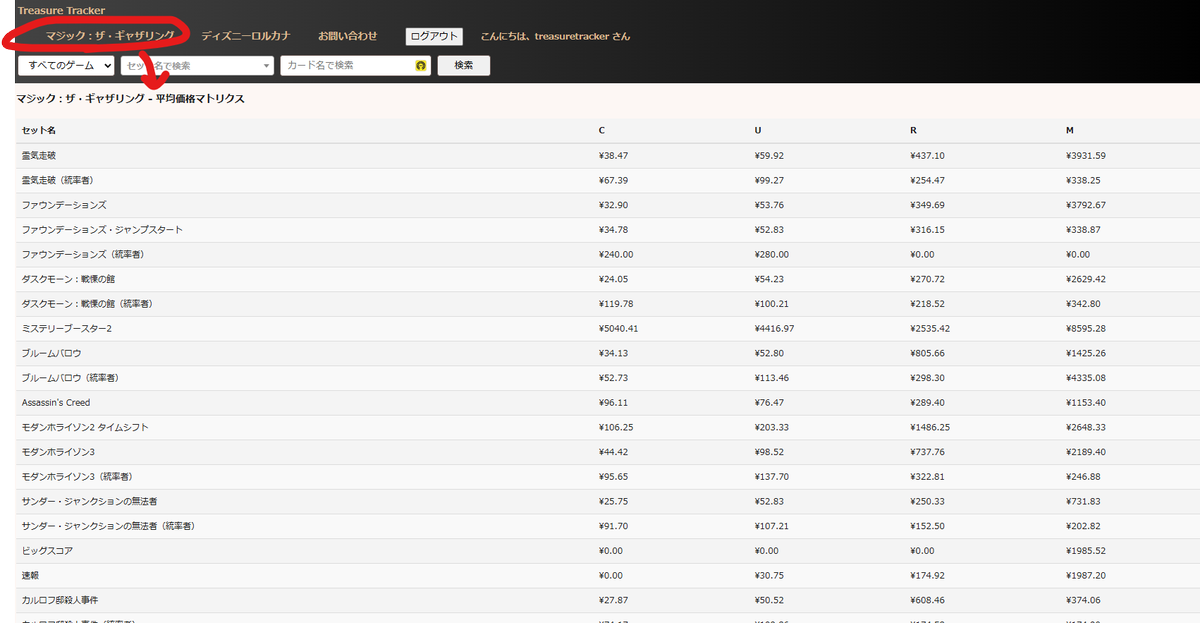Click the ¥737.76 rare price cell
The width and height of the screenshot is (1200, 623).
(x=927, y=452)
